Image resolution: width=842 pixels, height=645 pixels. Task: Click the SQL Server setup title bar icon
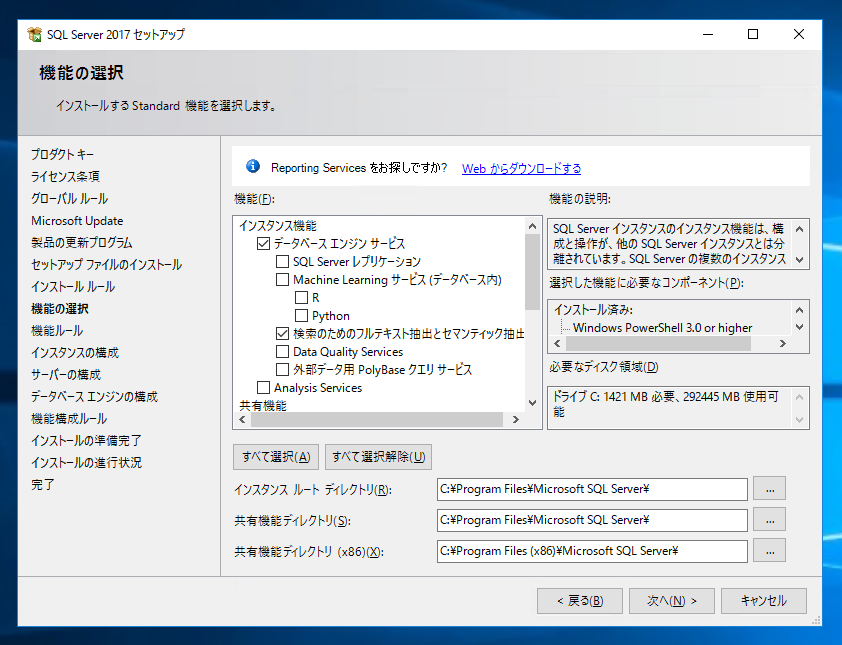[x=34, y=34]
